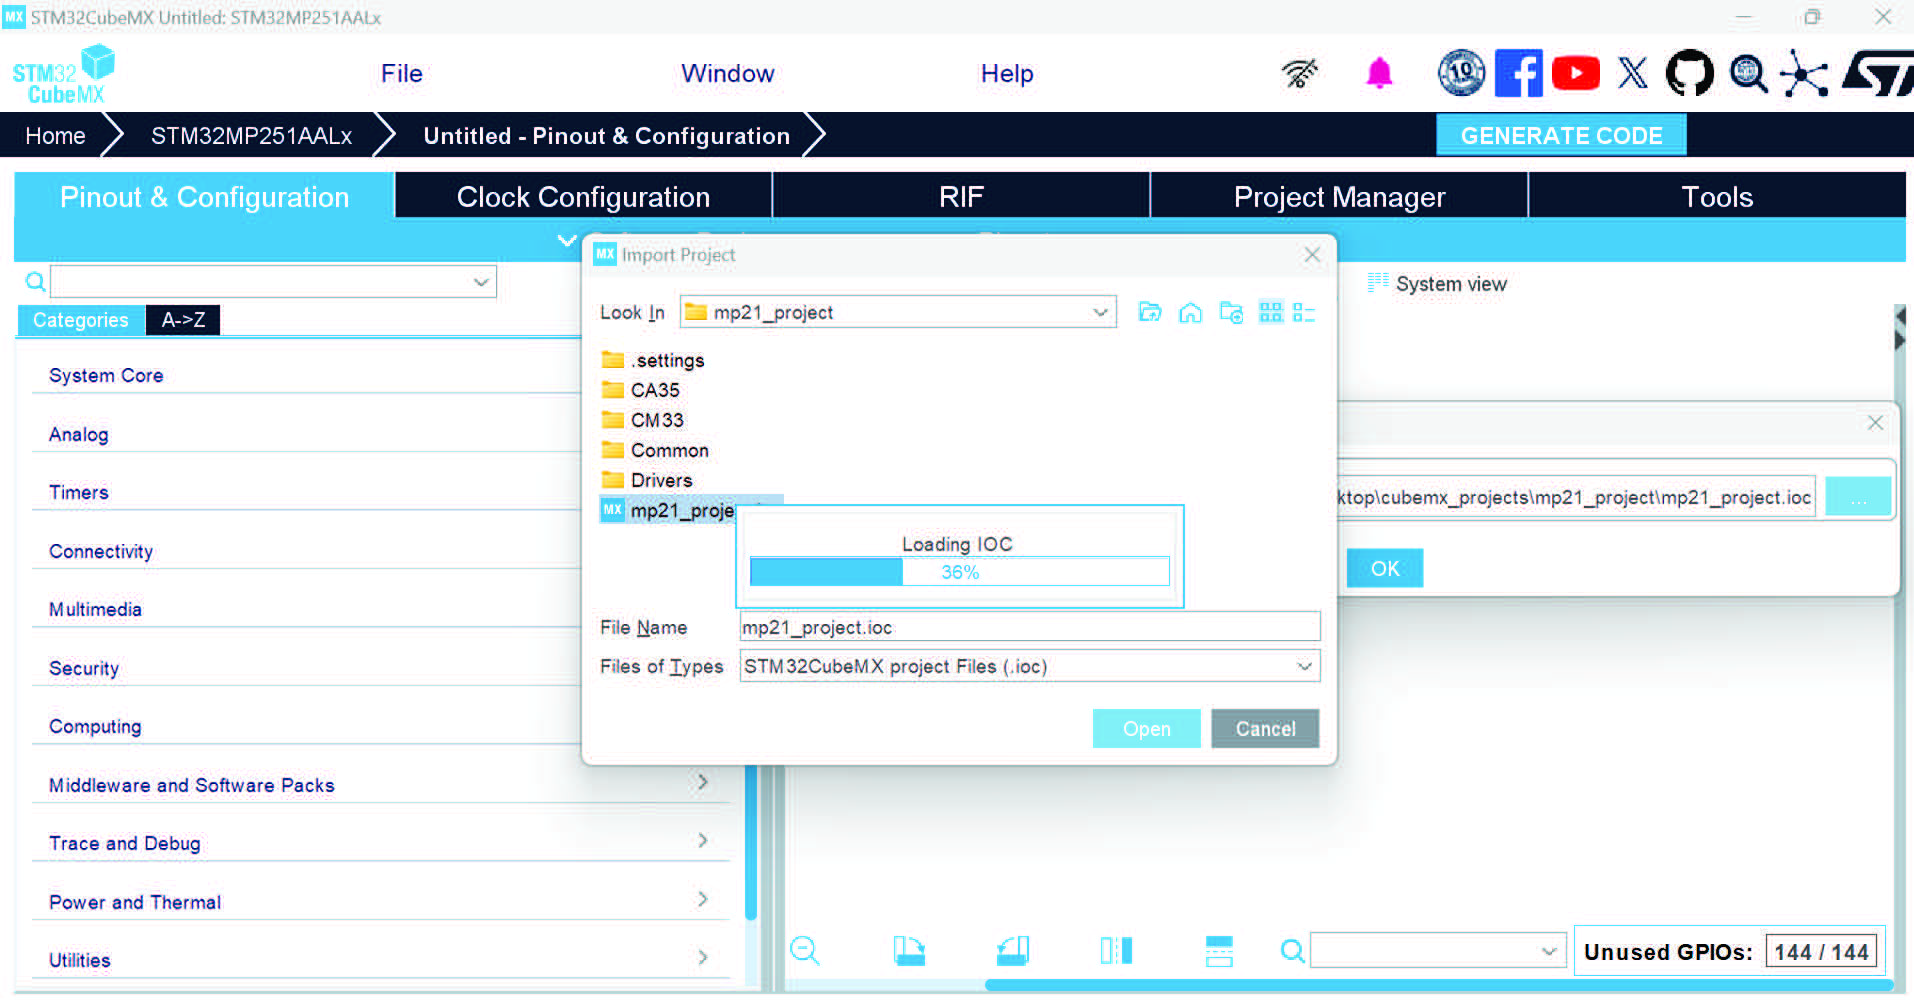
Task: Rotate the pinout view clockwise
Action: click(x=909, y=950)
